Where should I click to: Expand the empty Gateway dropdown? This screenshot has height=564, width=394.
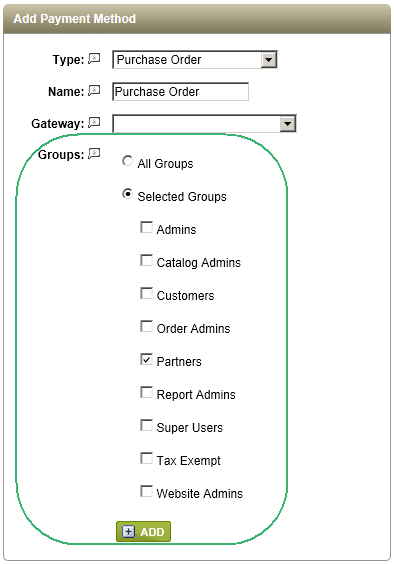coord(204,124)
